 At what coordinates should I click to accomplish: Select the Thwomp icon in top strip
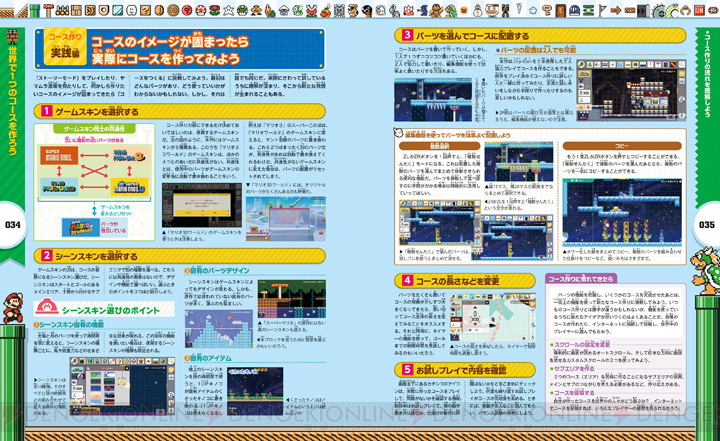tap(339, 10)
